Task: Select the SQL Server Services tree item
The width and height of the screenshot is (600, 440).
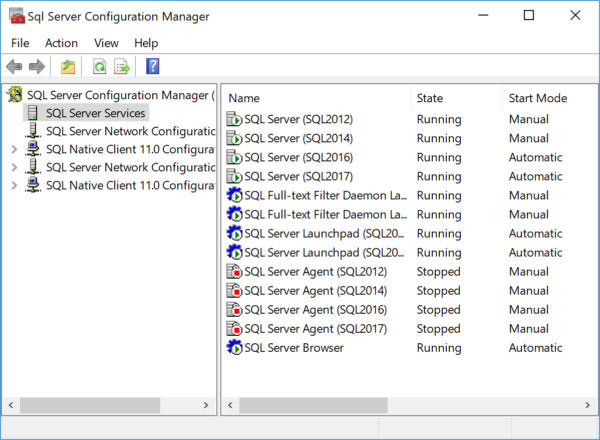Action: click(x=96, y=113)
